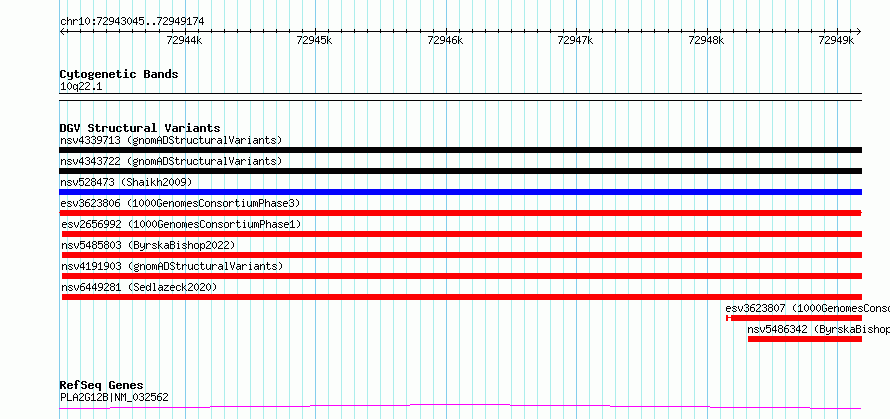Click the red bar for nsv5485803
Viewport: 890px width, 419px height.
click(x=462, y=255)
